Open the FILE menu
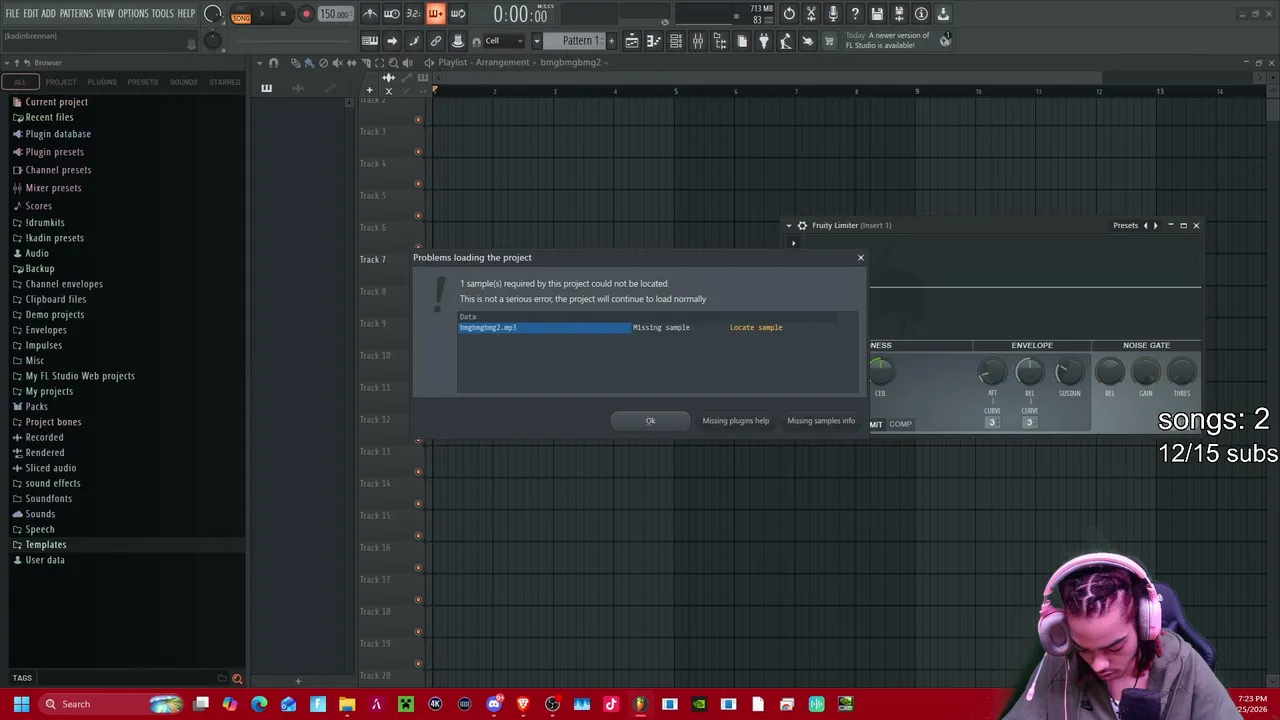 (13, 14)
